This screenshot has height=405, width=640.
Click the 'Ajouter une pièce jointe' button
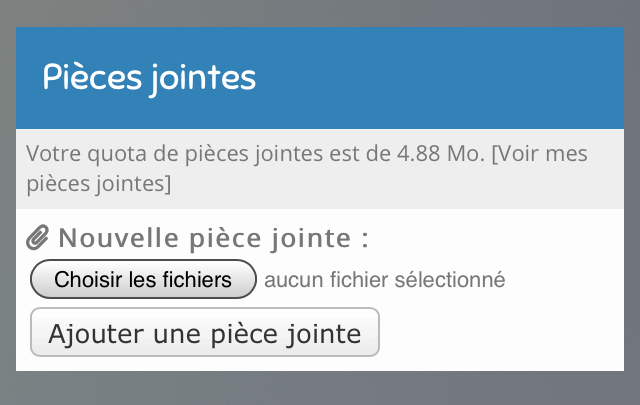[x=205, y=332]
